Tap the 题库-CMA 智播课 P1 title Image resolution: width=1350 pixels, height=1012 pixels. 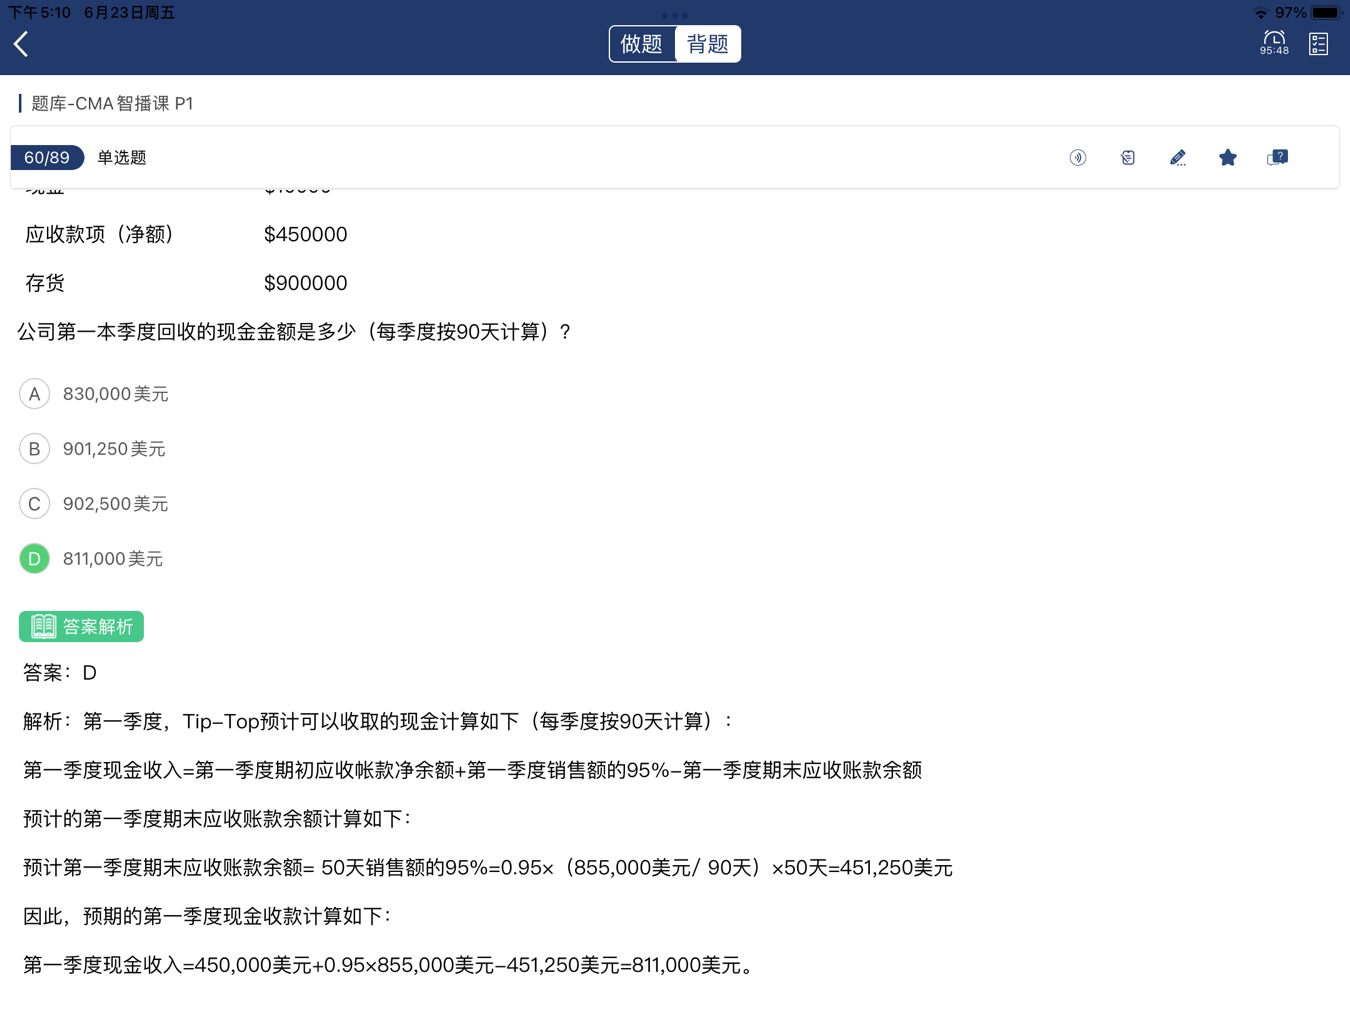[112, 104]
